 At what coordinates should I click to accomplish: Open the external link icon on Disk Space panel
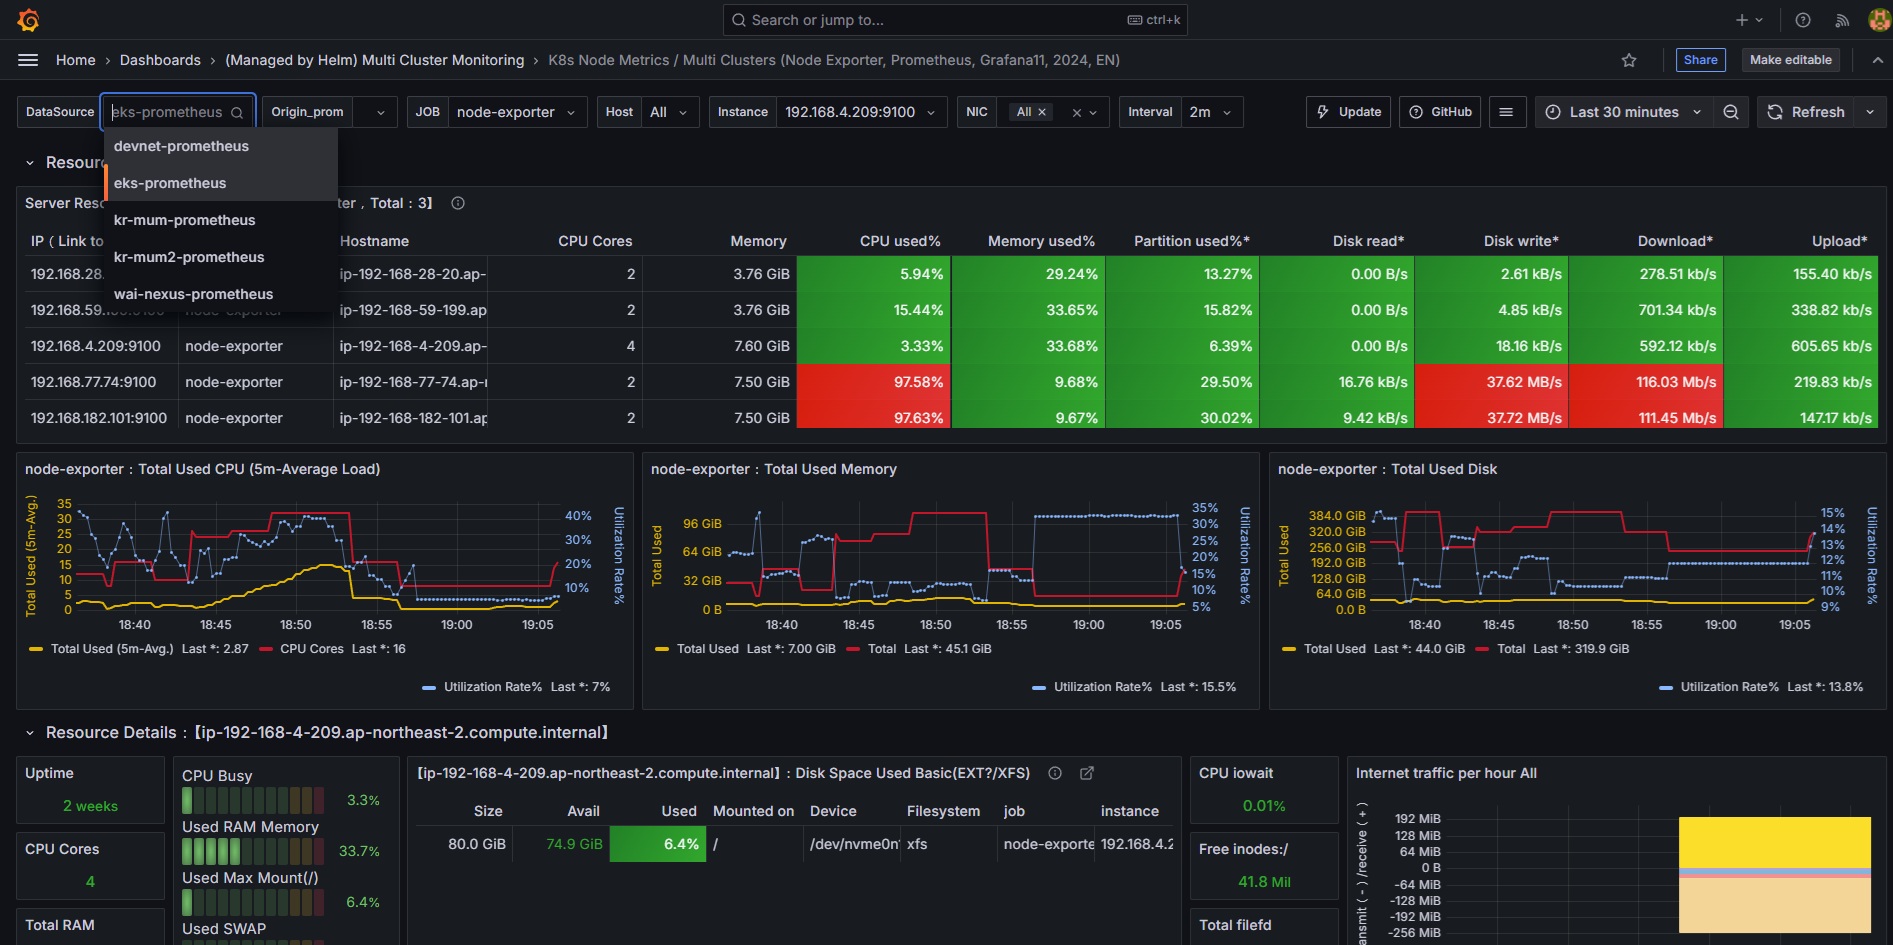point(1087,773)
